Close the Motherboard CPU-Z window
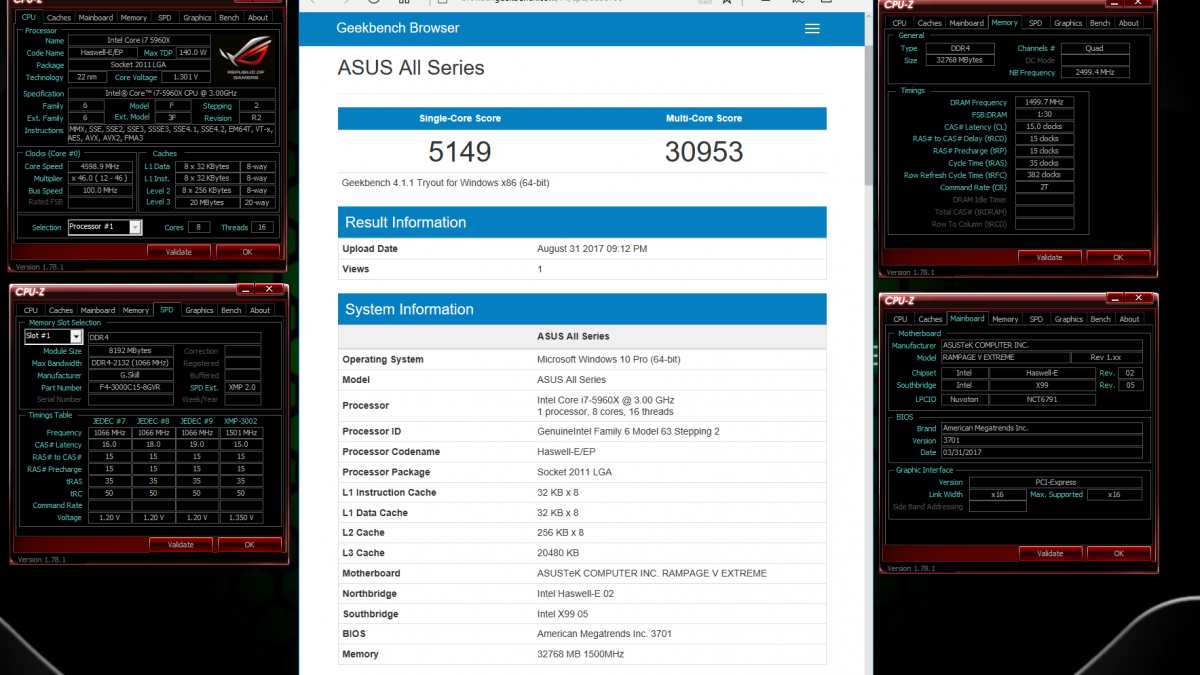Viewport: 1200px width, 675px height. (1137, 297)
